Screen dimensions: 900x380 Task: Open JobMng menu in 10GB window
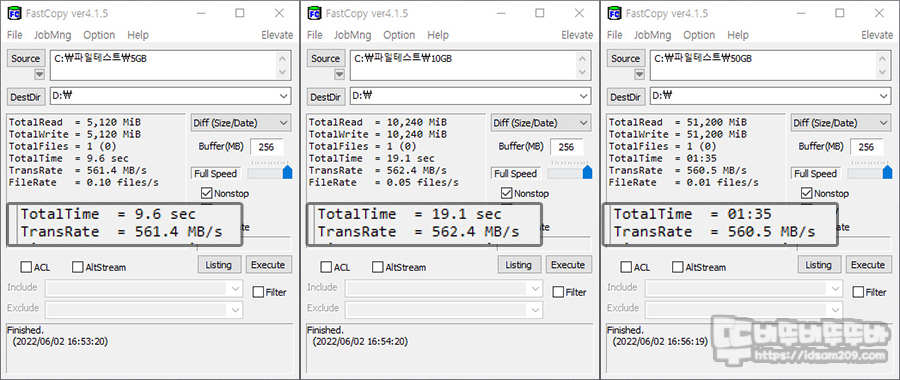[x=352, y=35]
